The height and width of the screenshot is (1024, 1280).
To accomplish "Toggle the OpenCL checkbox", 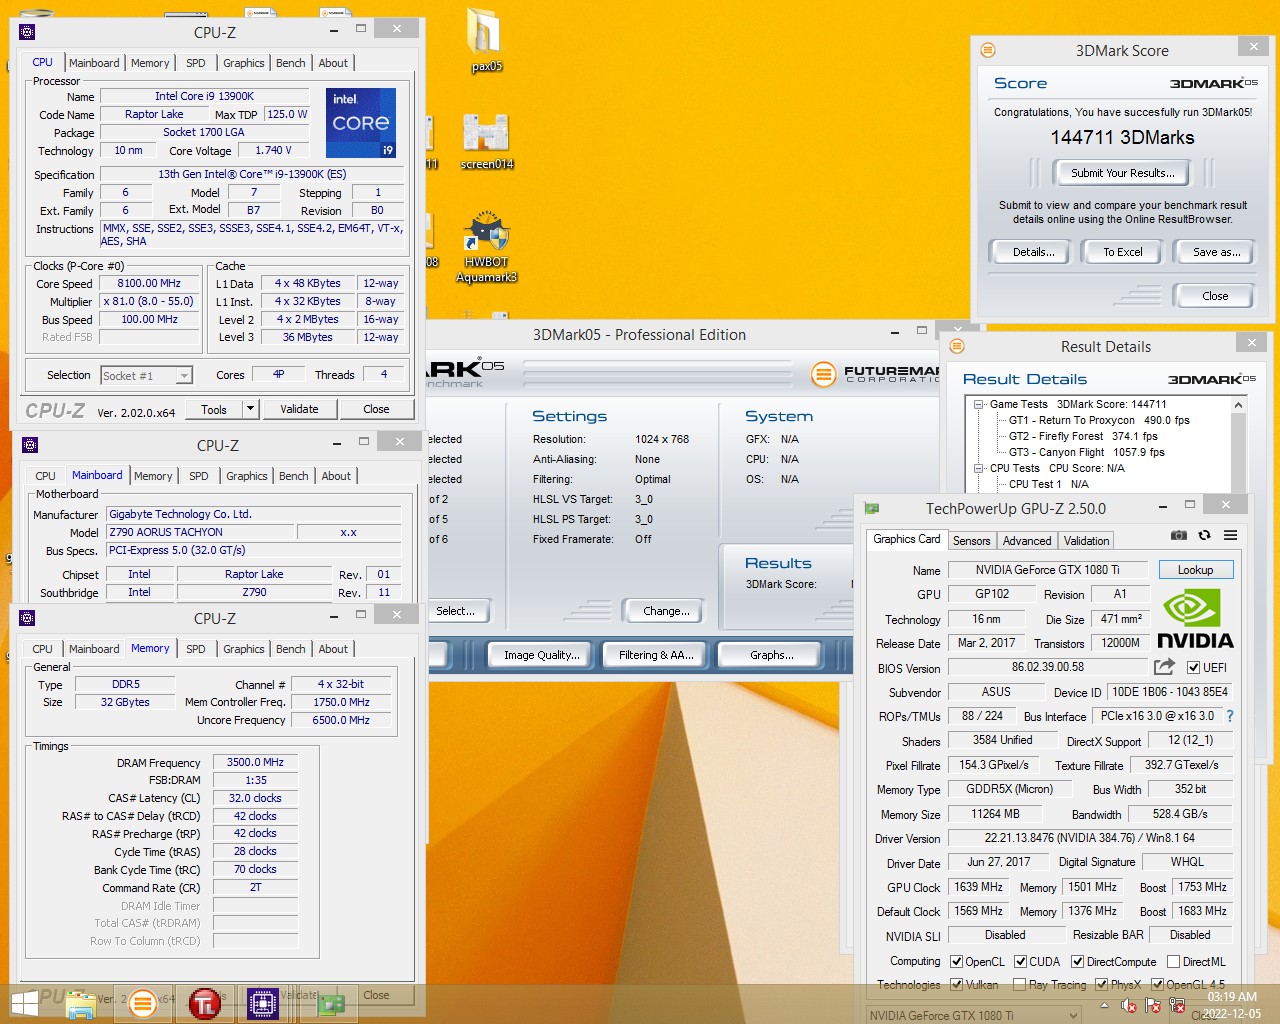I will click(x=956, y=961).
